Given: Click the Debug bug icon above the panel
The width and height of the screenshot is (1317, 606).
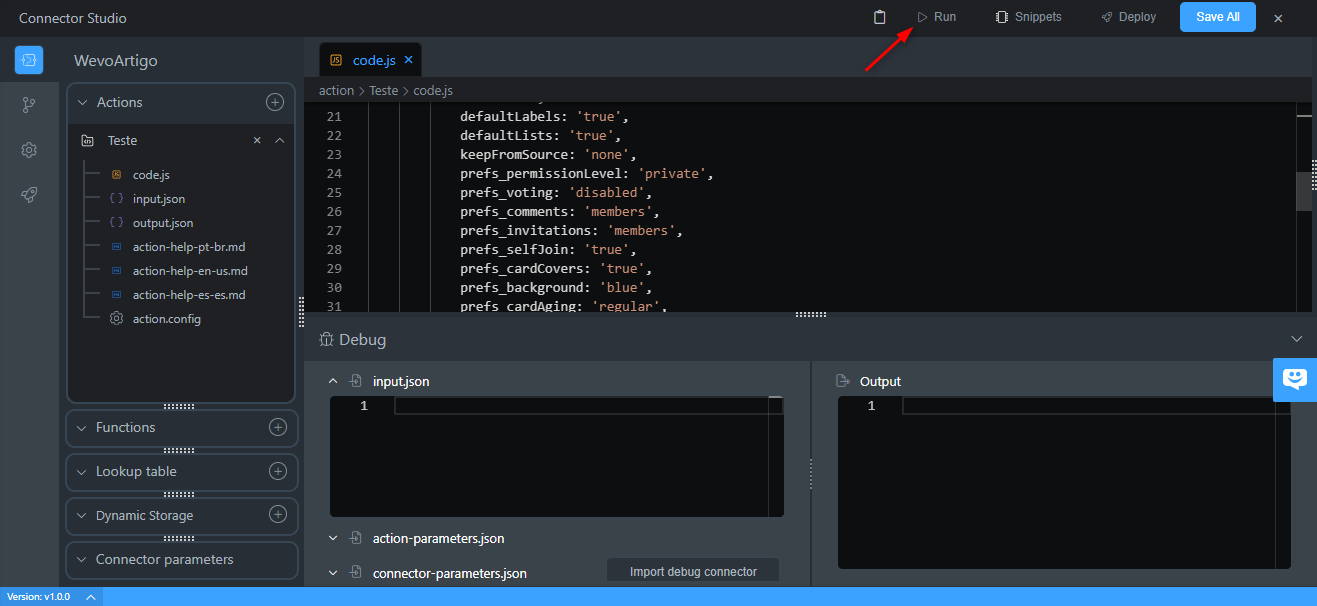Looking at the screenshot, I should [x=326, y=339].
